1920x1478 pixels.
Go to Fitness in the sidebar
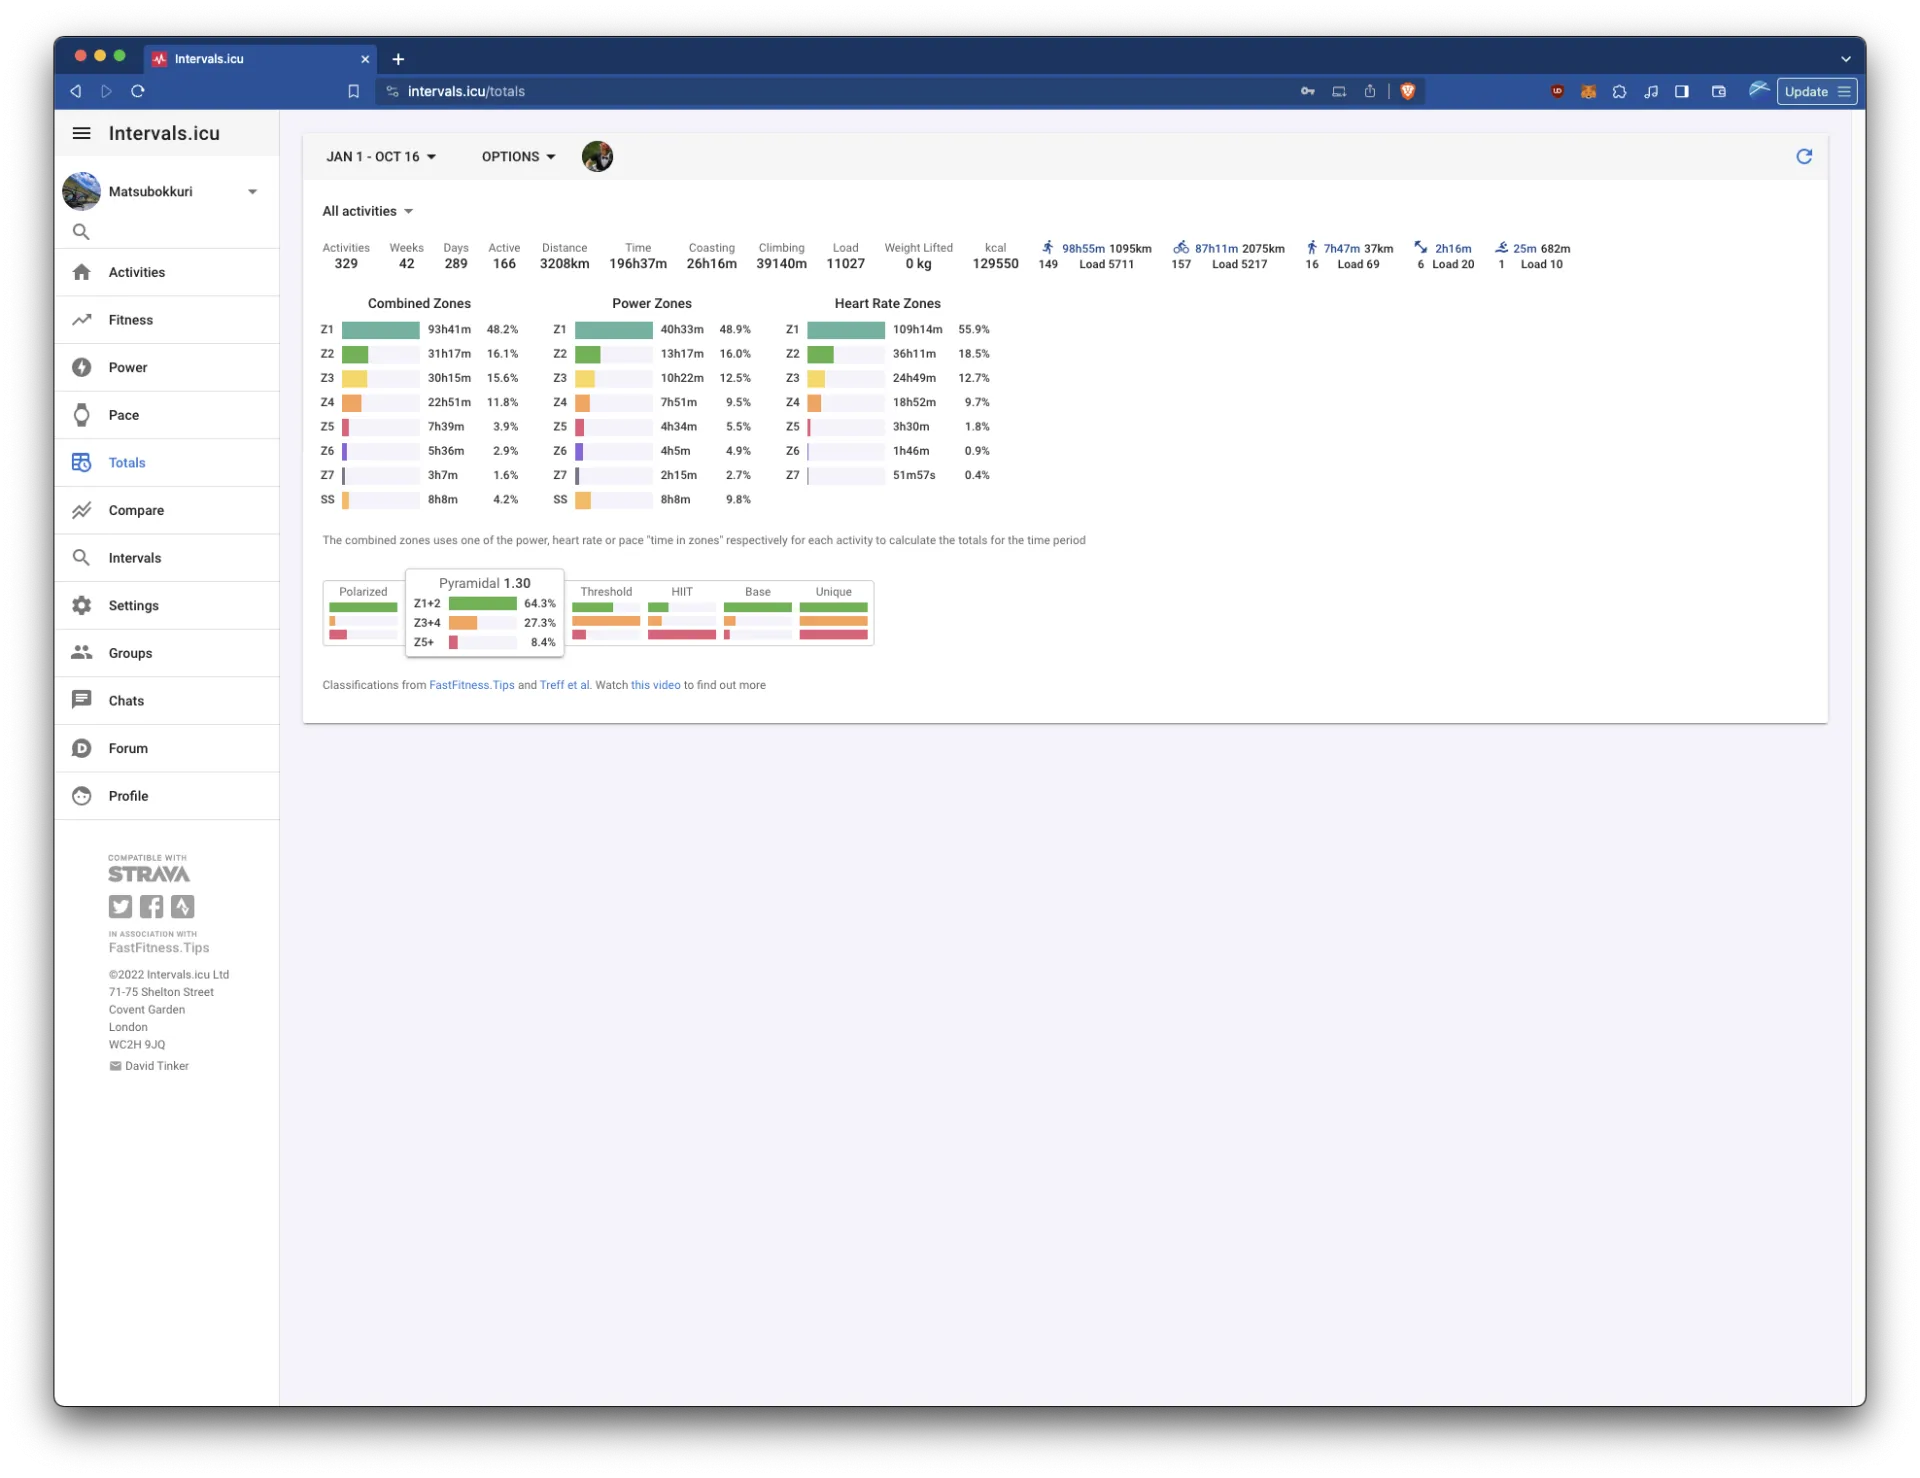pyautogui.click(x=131, y=320)
